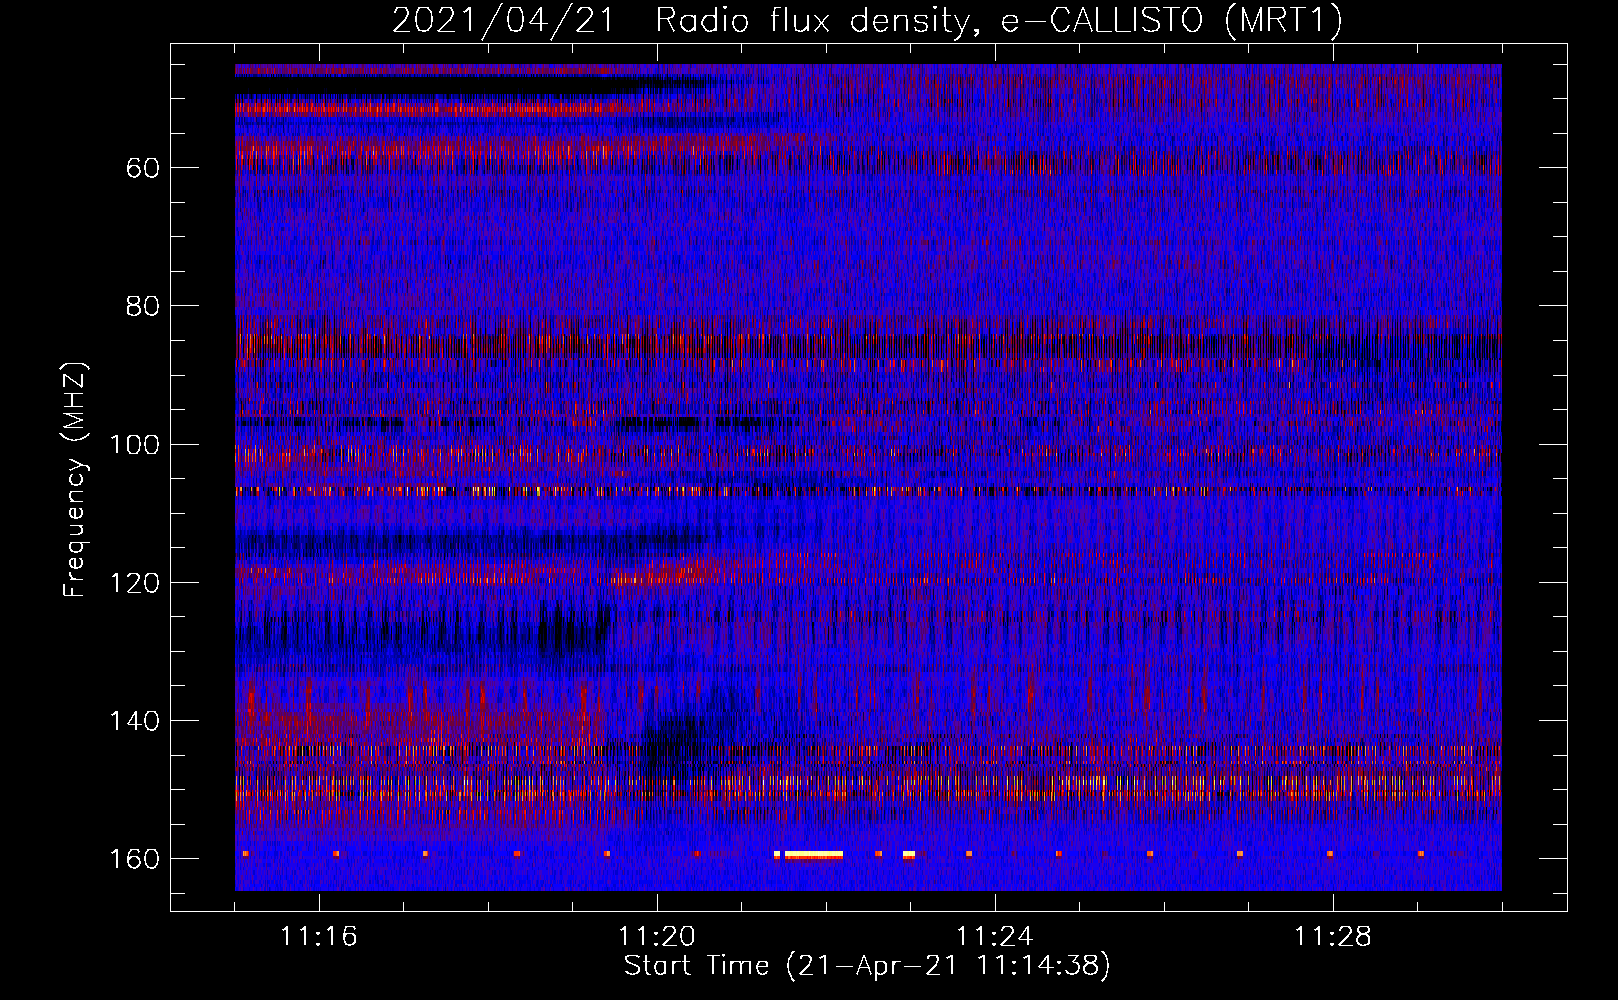Viewport: 1618px width, 1000px height.
Task: Click the 11:24 time tick label
Action: (x=995, y=936)
